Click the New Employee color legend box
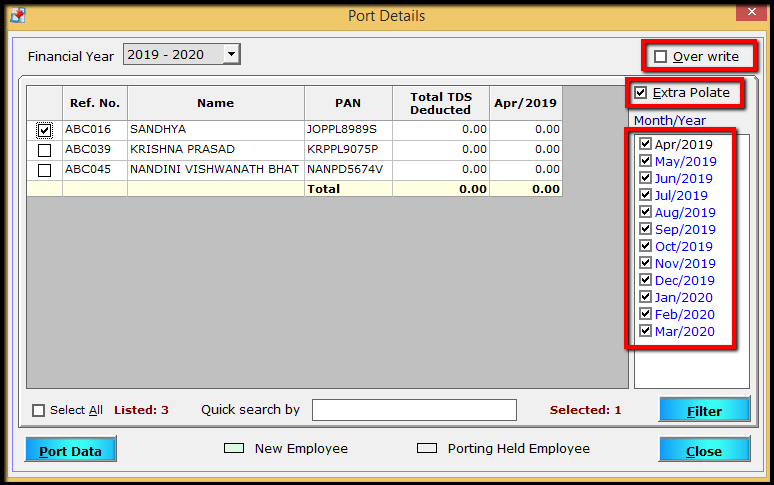The width and height of the screenshot is (774, 485). [234, 448]
